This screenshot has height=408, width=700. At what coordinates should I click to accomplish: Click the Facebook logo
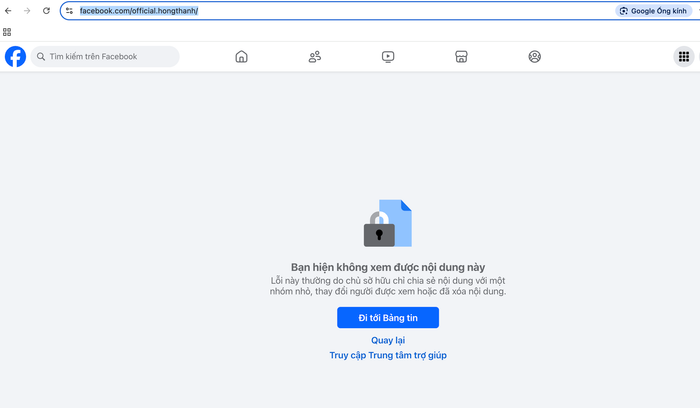coord(15,57)
